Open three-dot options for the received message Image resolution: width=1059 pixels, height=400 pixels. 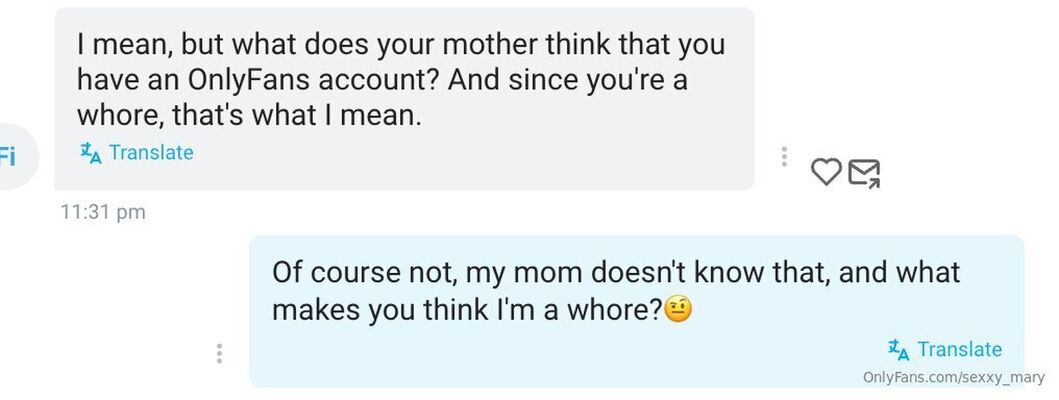pos(784,157)
